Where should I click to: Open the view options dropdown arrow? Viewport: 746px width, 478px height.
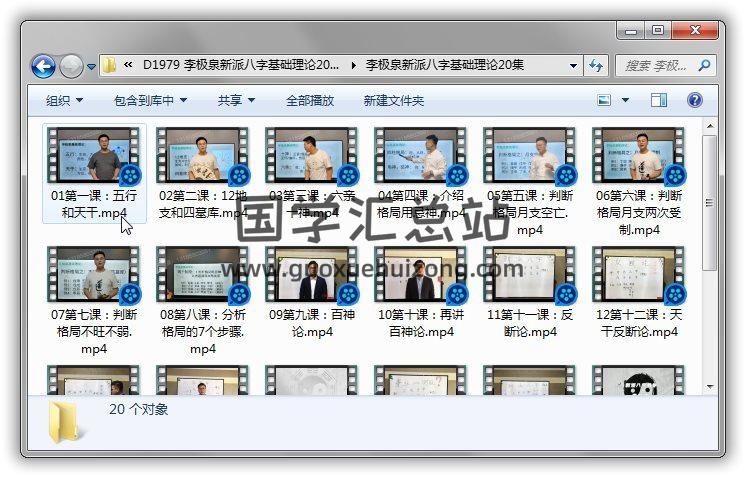point(626,100)
